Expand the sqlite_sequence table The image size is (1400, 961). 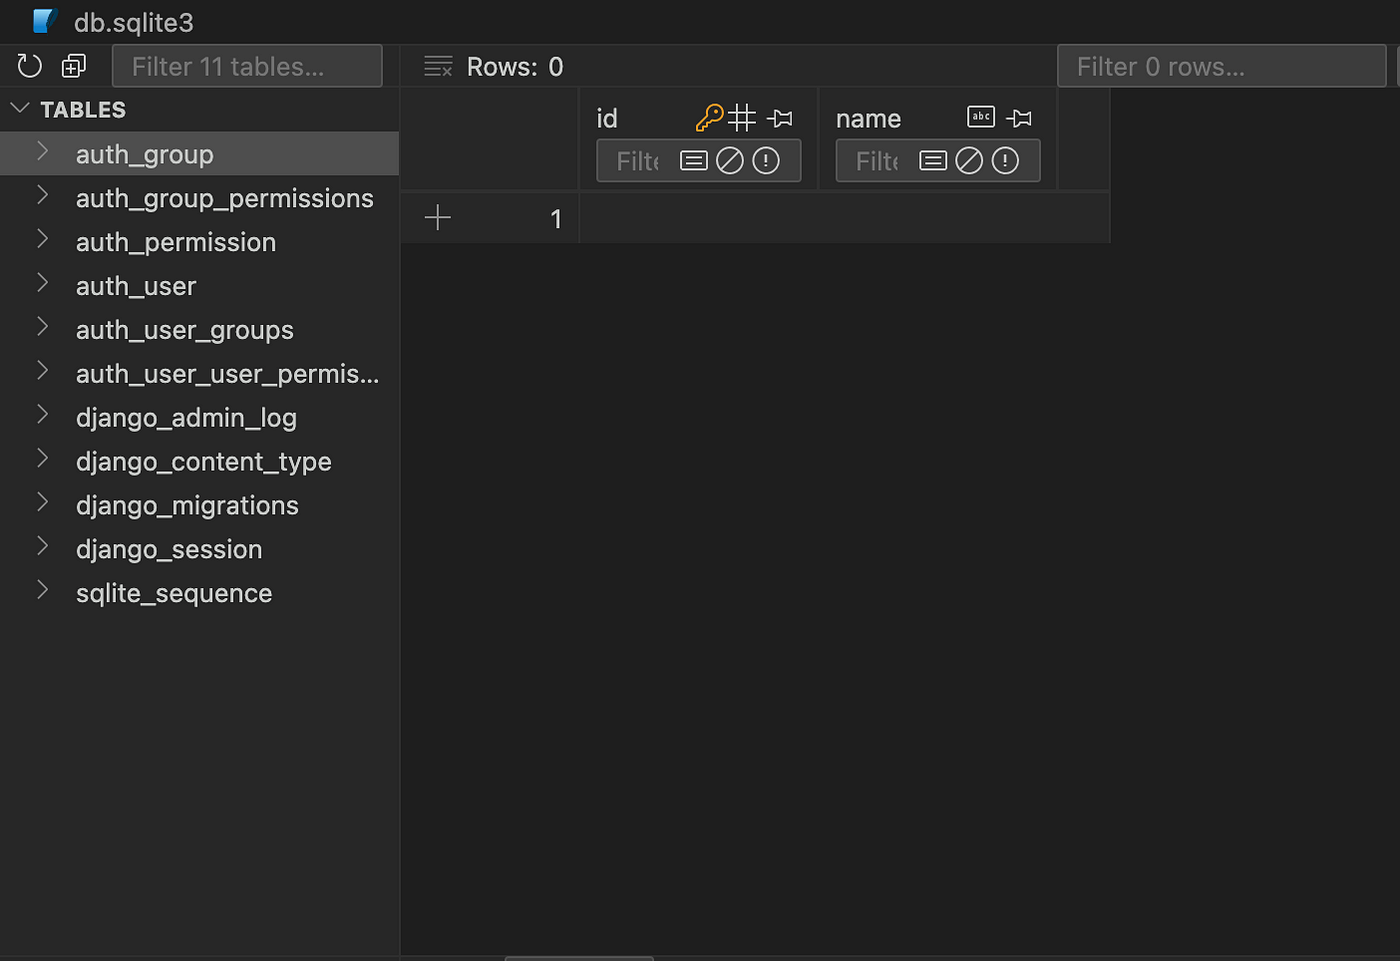coord(42,591)
